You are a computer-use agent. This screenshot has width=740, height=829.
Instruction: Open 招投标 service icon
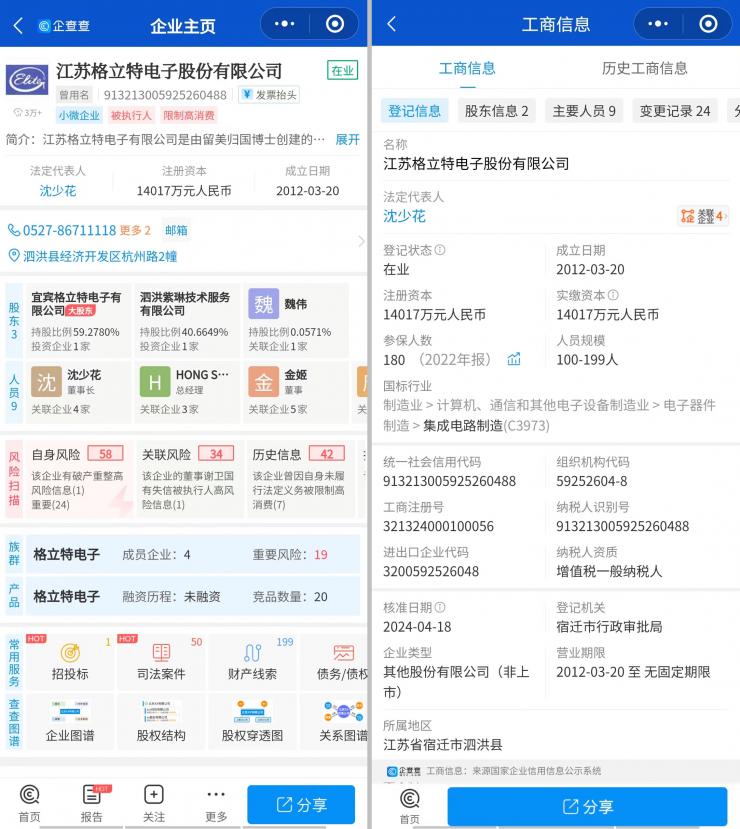(69, 662)
